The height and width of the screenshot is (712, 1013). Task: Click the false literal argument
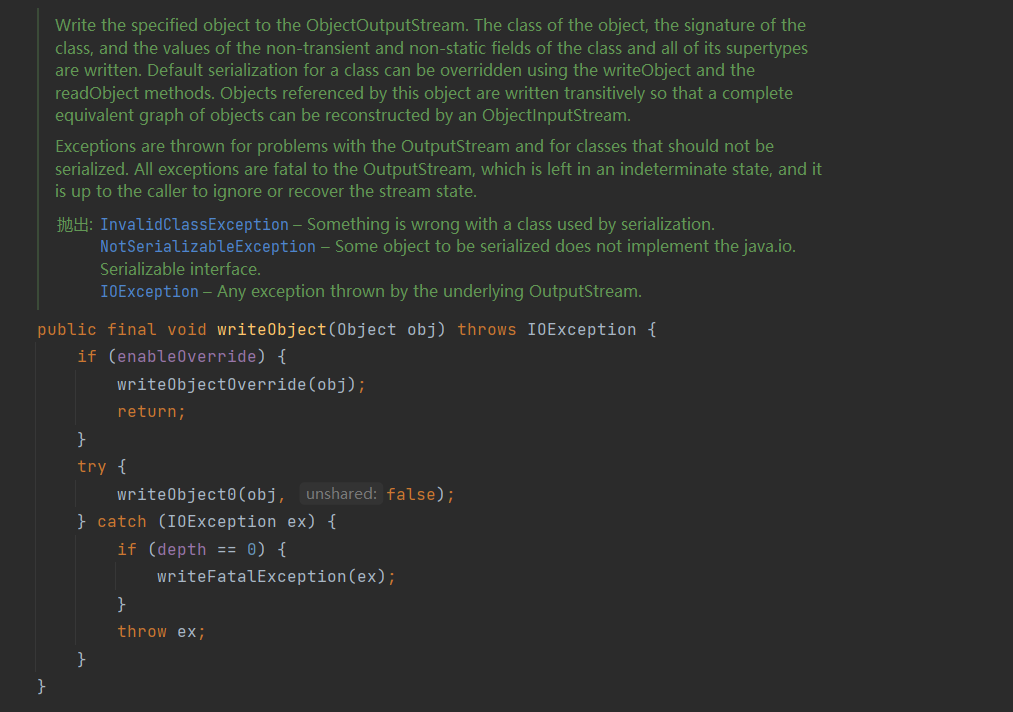[x=410, y=494]
